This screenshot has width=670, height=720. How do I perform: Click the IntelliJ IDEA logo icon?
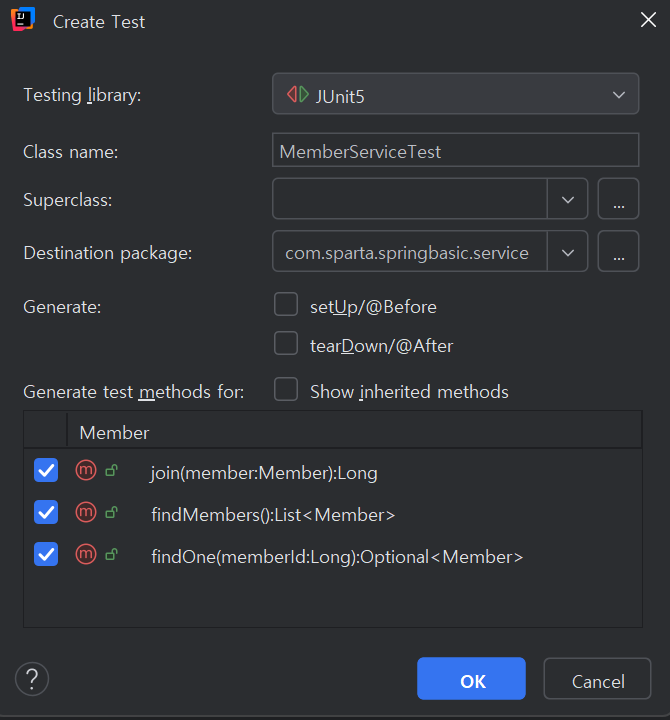click(23, 19)
